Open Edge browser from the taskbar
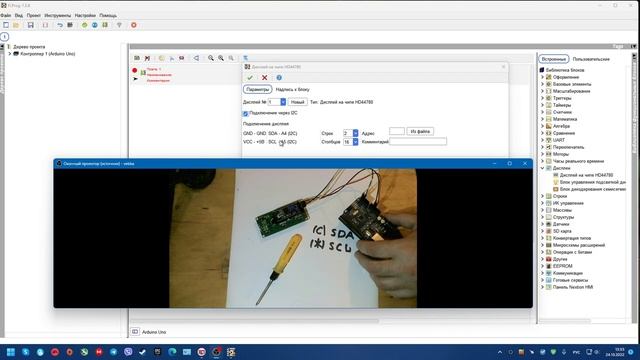Screen dimensions: 640x360 tap(172, 352)
